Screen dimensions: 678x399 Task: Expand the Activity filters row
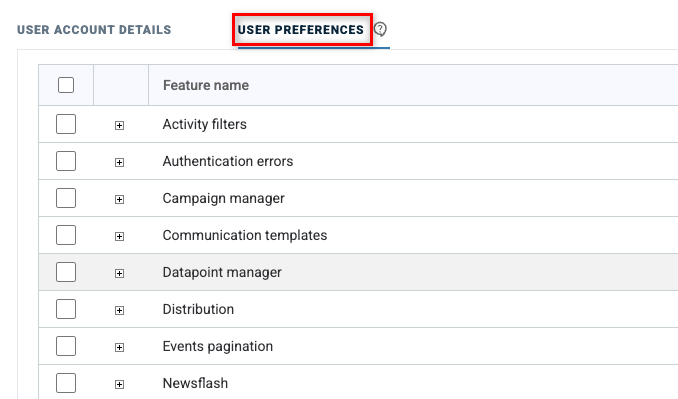pos(119,125)
